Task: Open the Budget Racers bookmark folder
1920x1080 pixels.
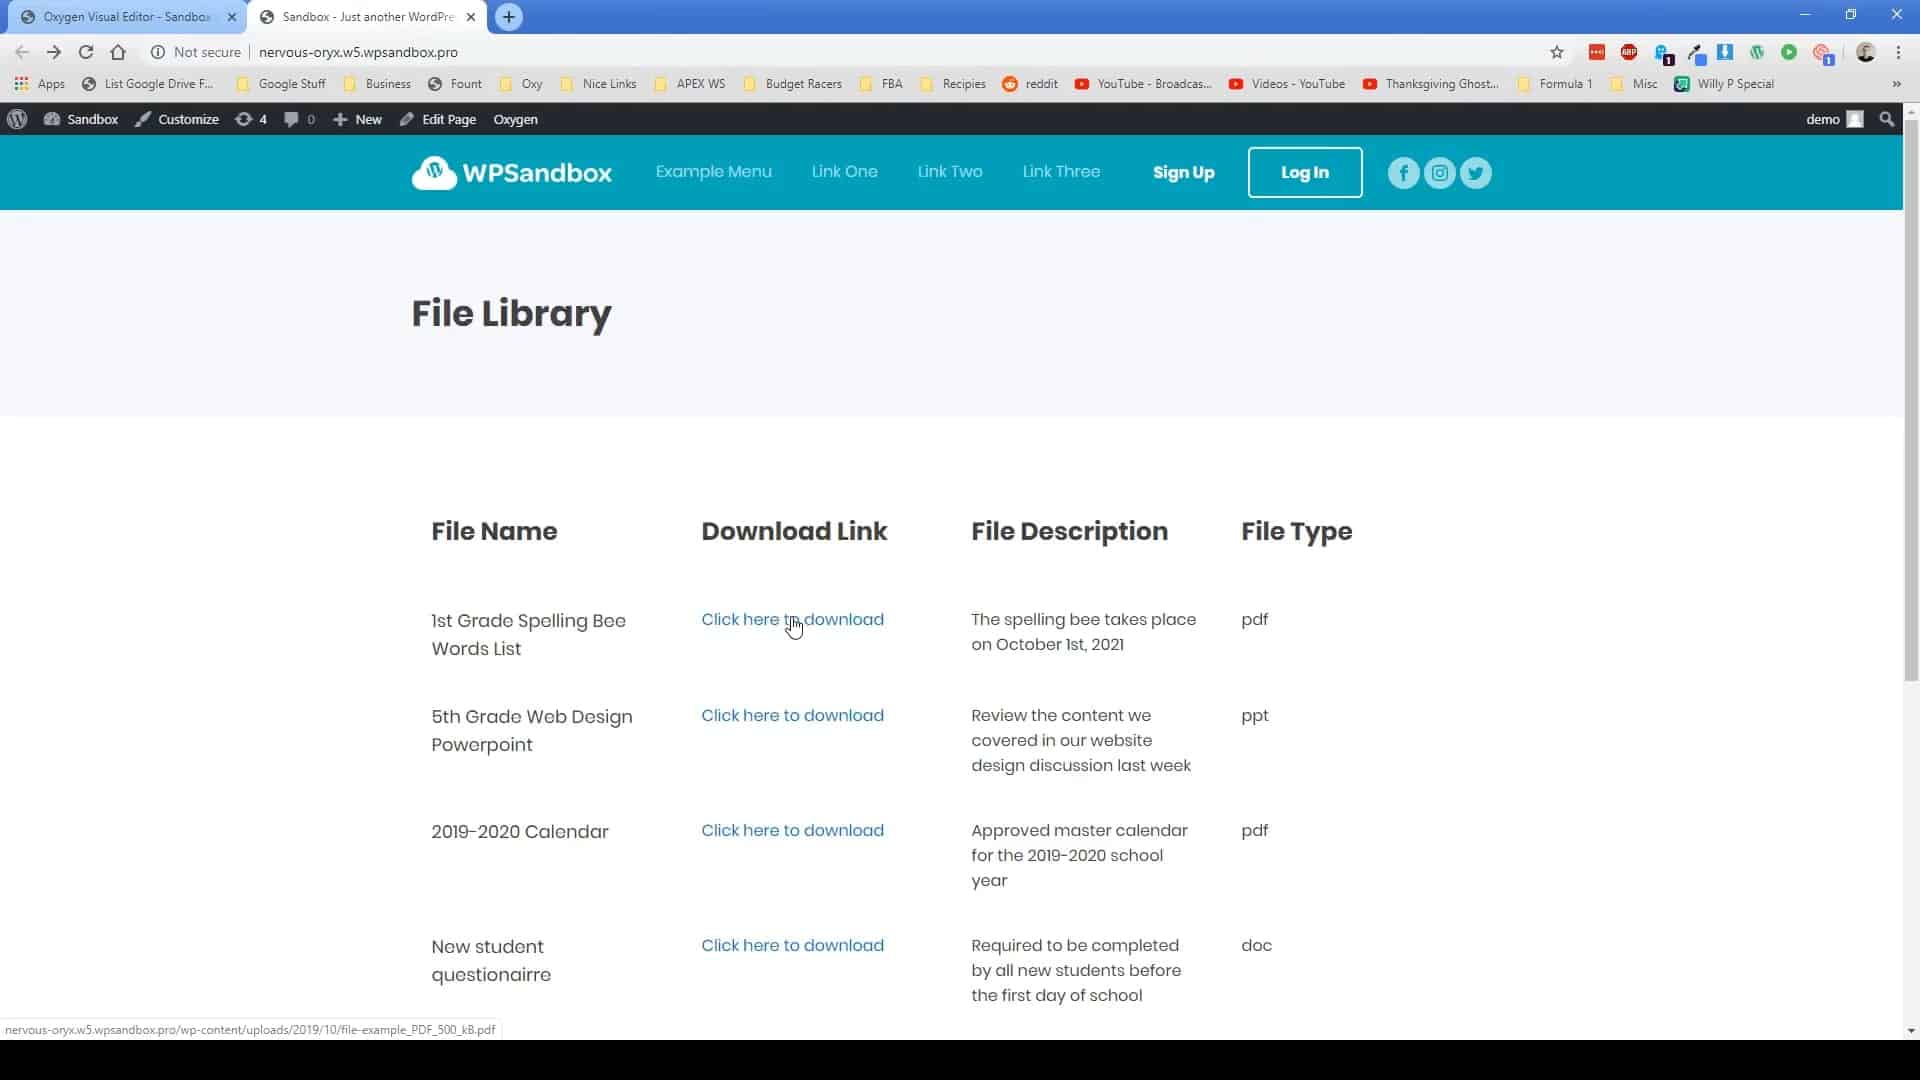Action: tap(793, 84)
